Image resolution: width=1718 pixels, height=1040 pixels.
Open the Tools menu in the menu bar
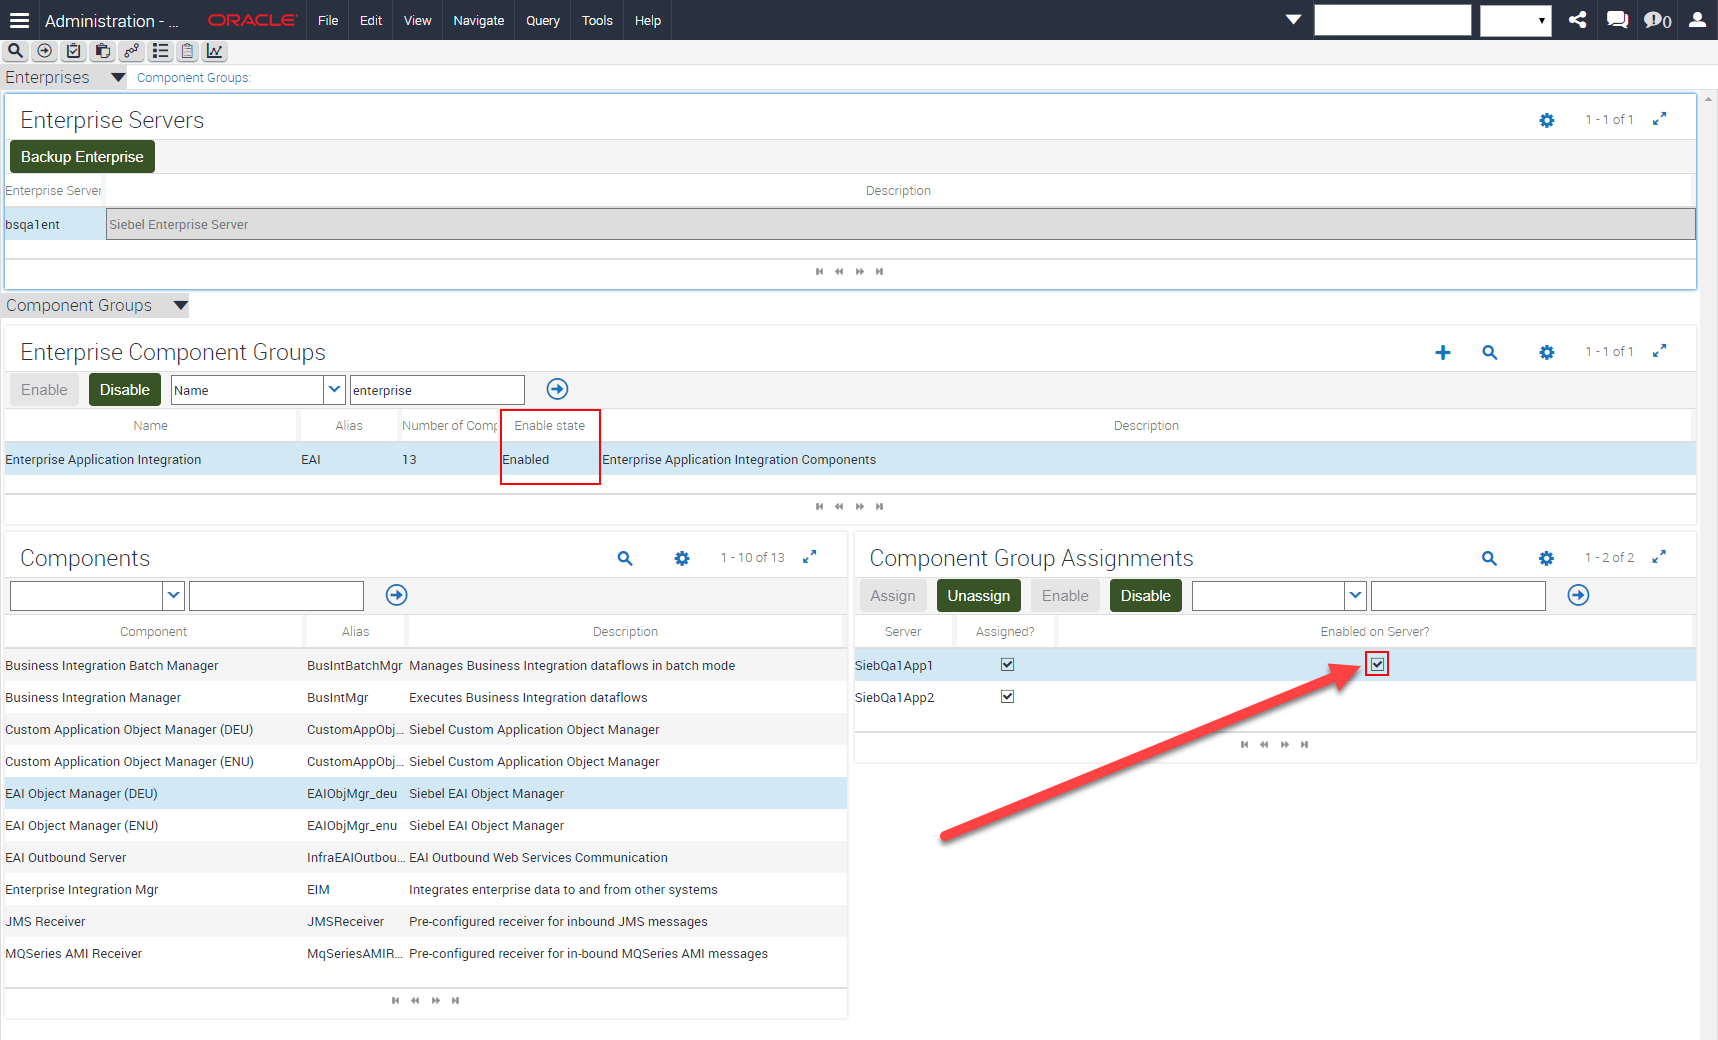(x=597, y=20)
